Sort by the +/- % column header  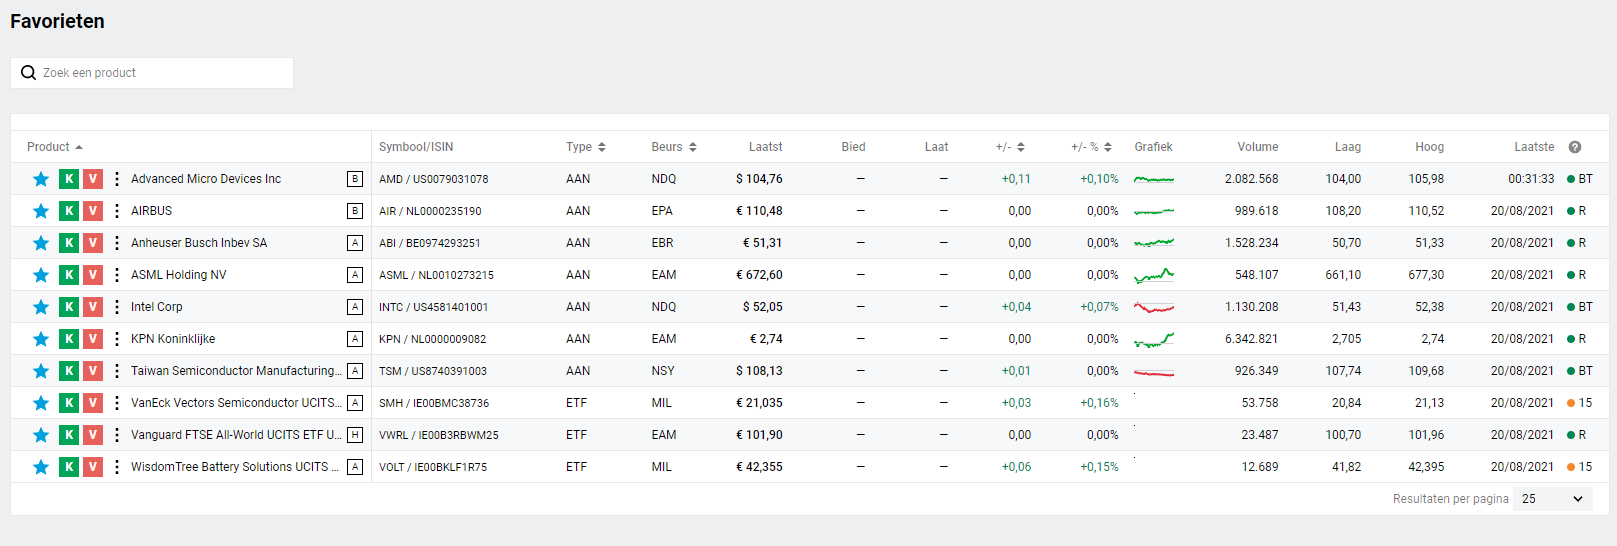tap(1091, 147)
